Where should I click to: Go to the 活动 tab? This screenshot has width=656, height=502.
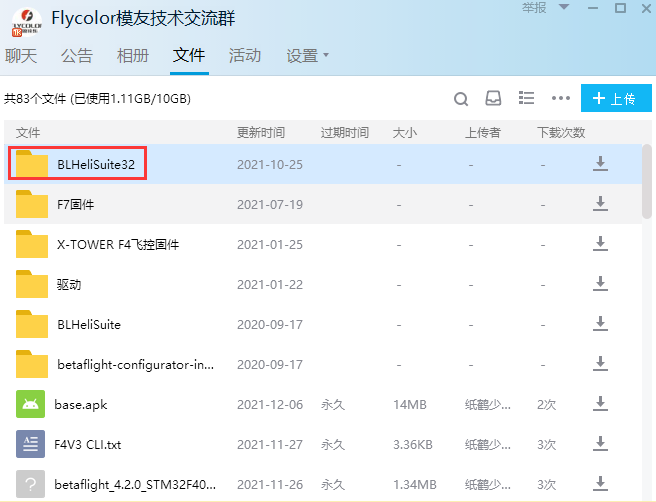tap(245, 56)
